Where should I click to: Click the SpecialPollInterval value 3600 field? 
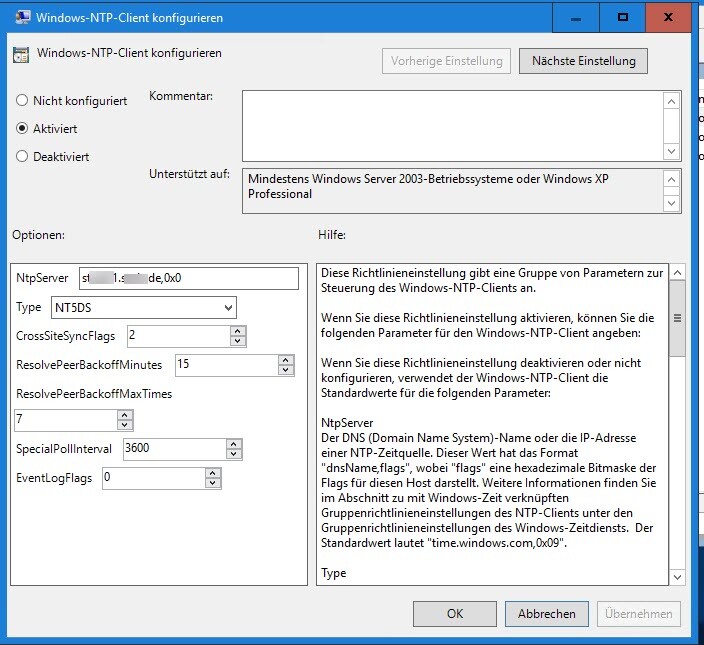(175, 449)
